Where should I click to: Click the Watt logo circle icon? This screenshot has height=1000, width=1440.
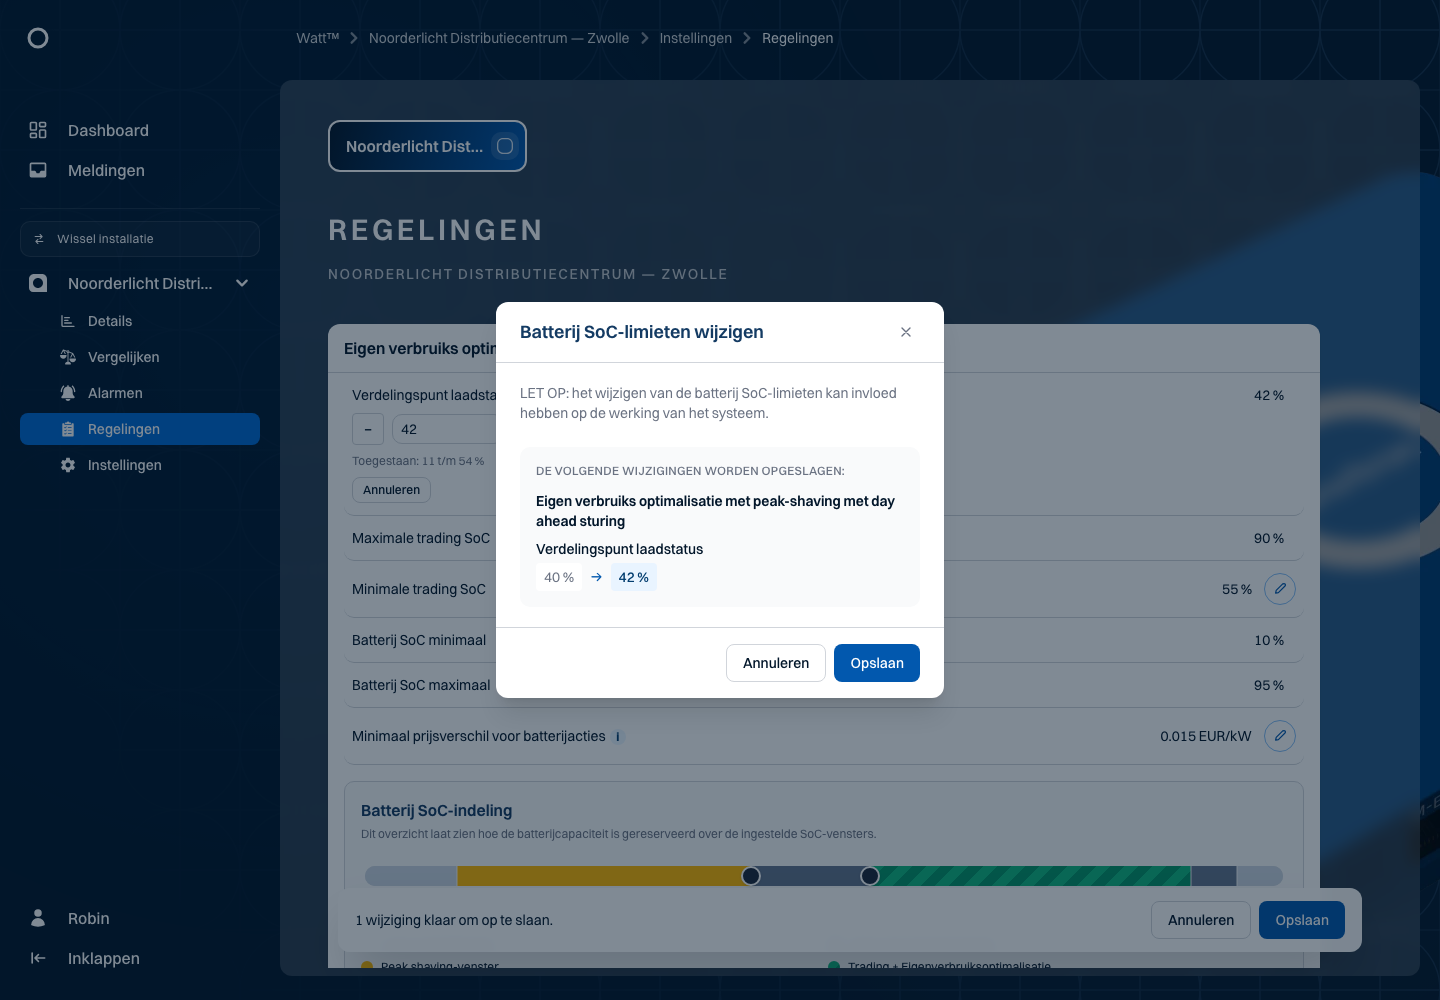38,38
